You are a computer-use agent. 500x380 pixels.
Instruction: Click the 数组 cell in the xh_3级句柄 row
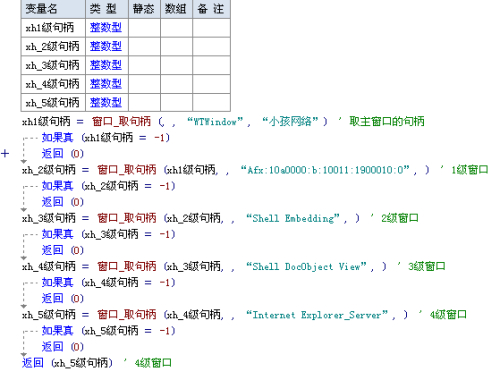(176, 65)
